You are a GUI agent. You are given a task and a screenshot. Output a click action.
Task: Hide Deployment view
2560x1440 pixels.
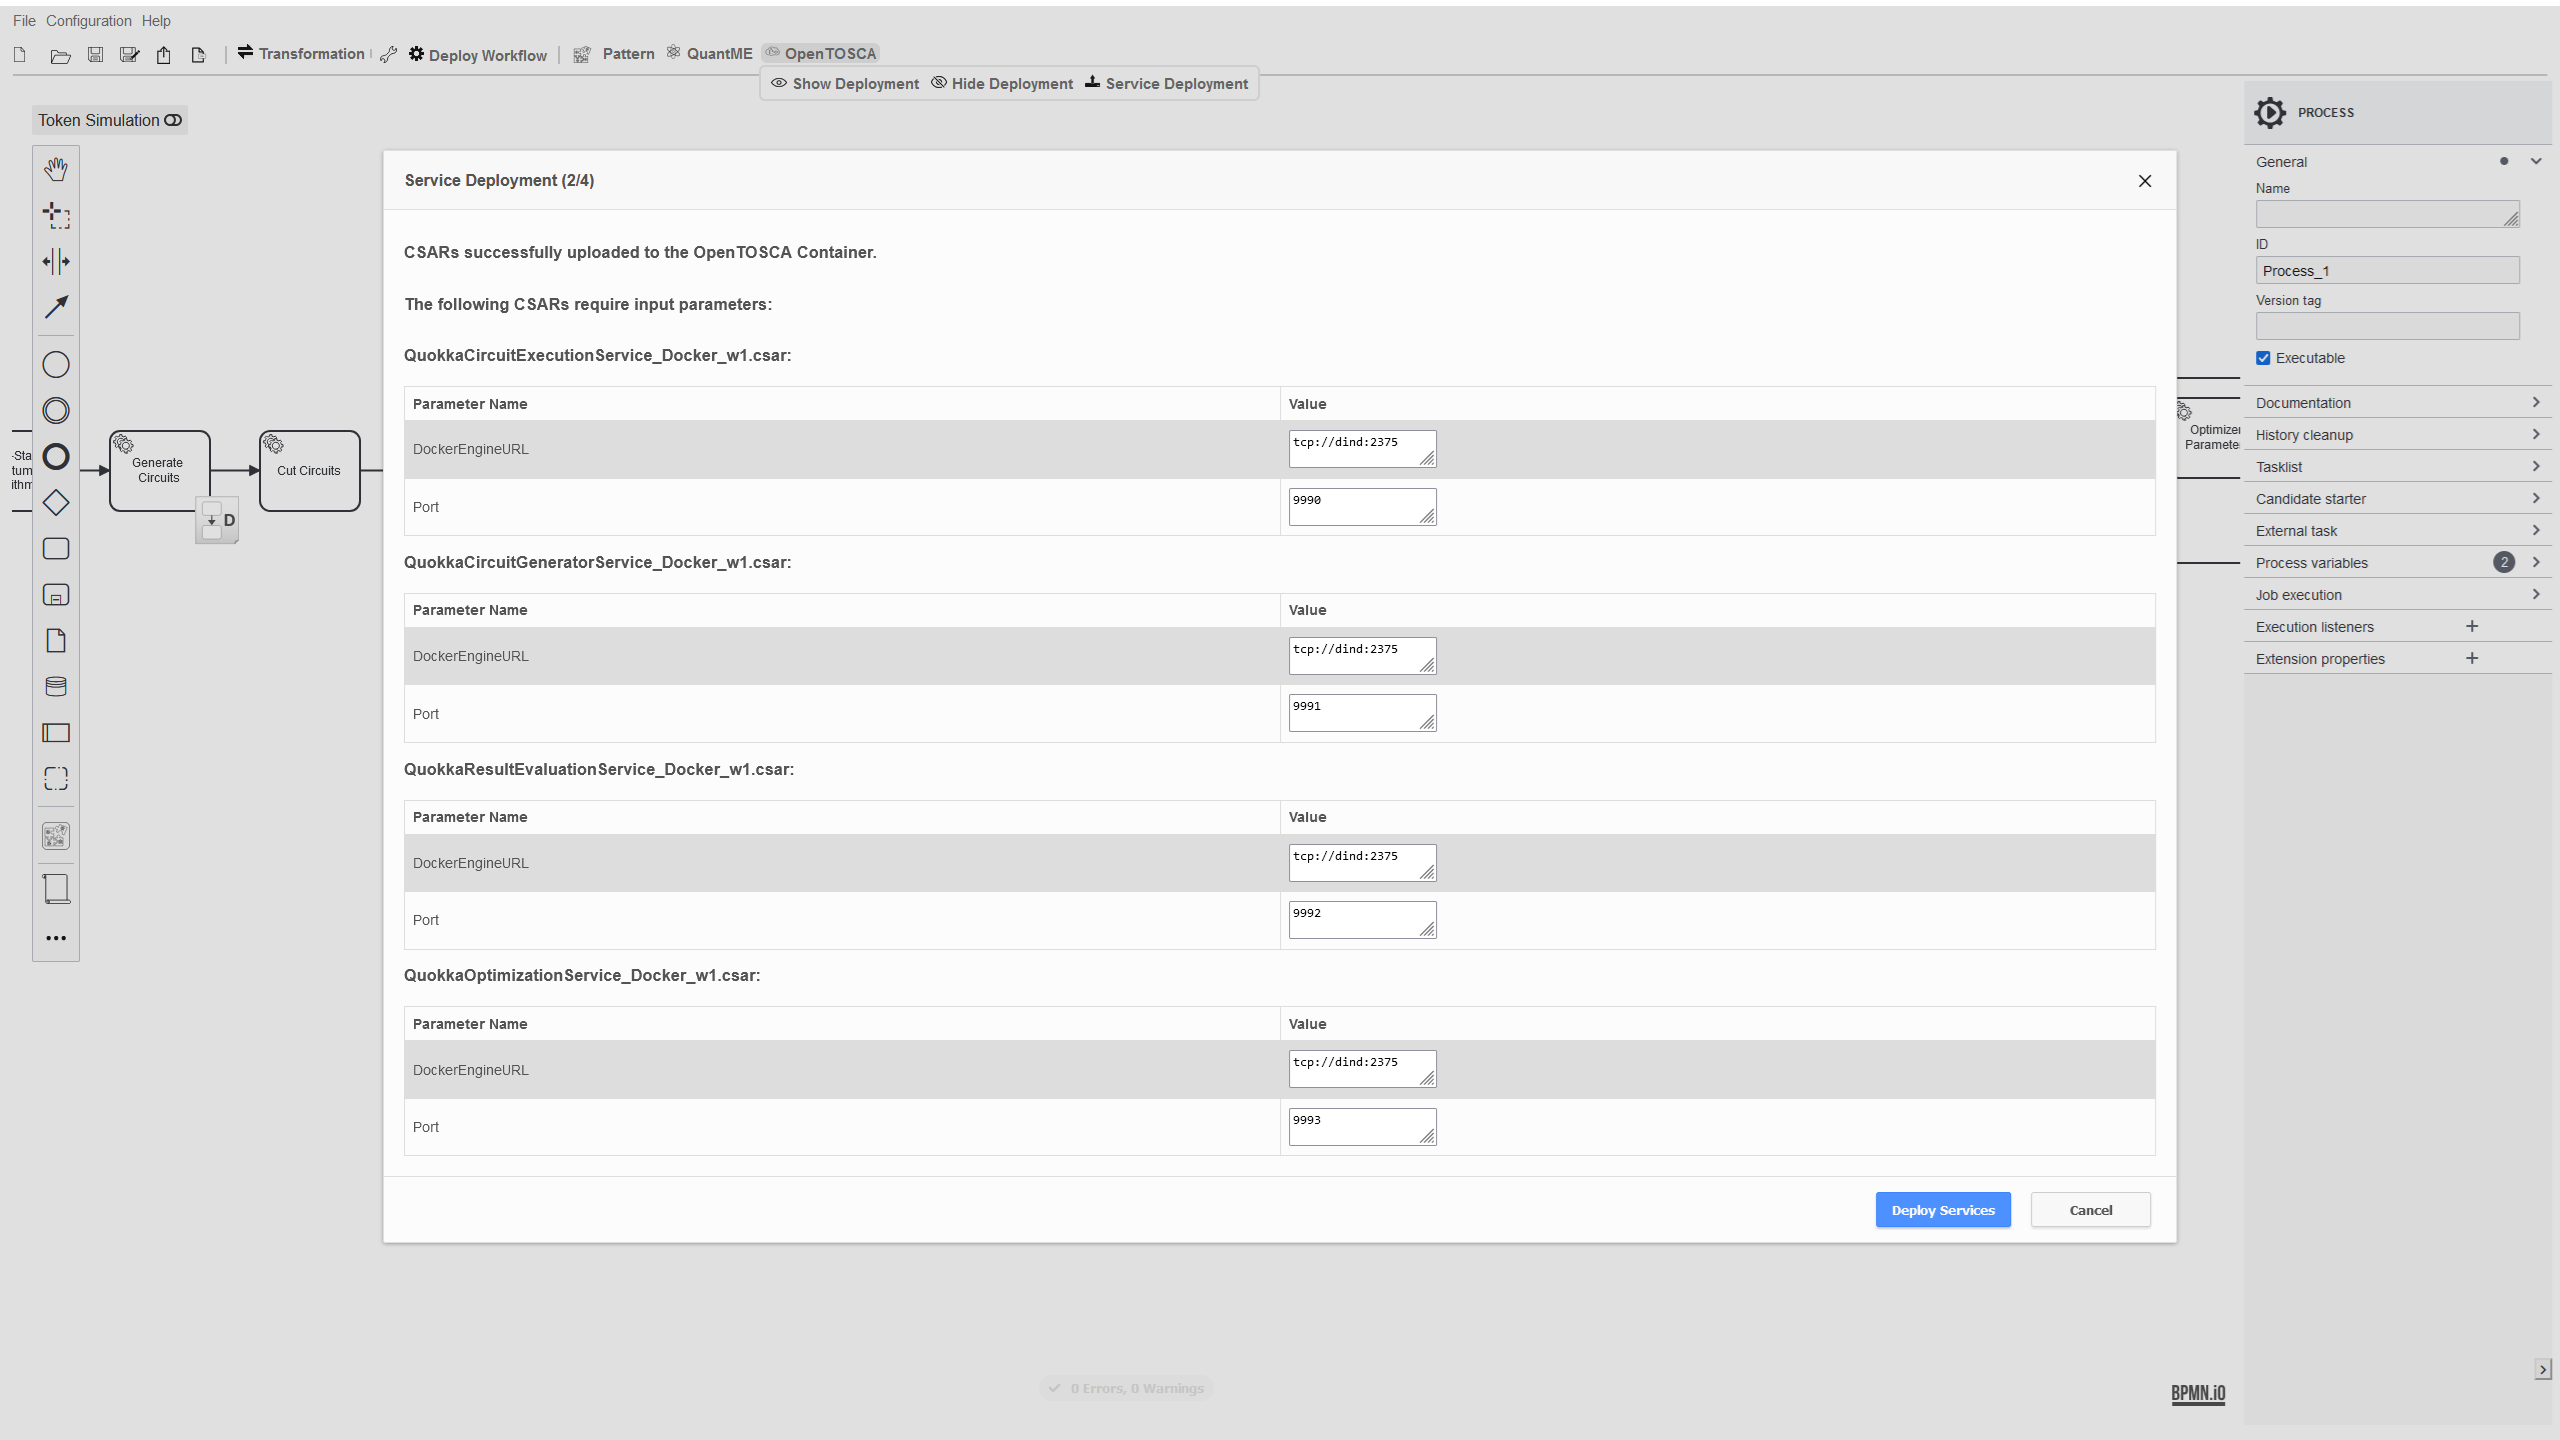click(x=1002, y=83)
